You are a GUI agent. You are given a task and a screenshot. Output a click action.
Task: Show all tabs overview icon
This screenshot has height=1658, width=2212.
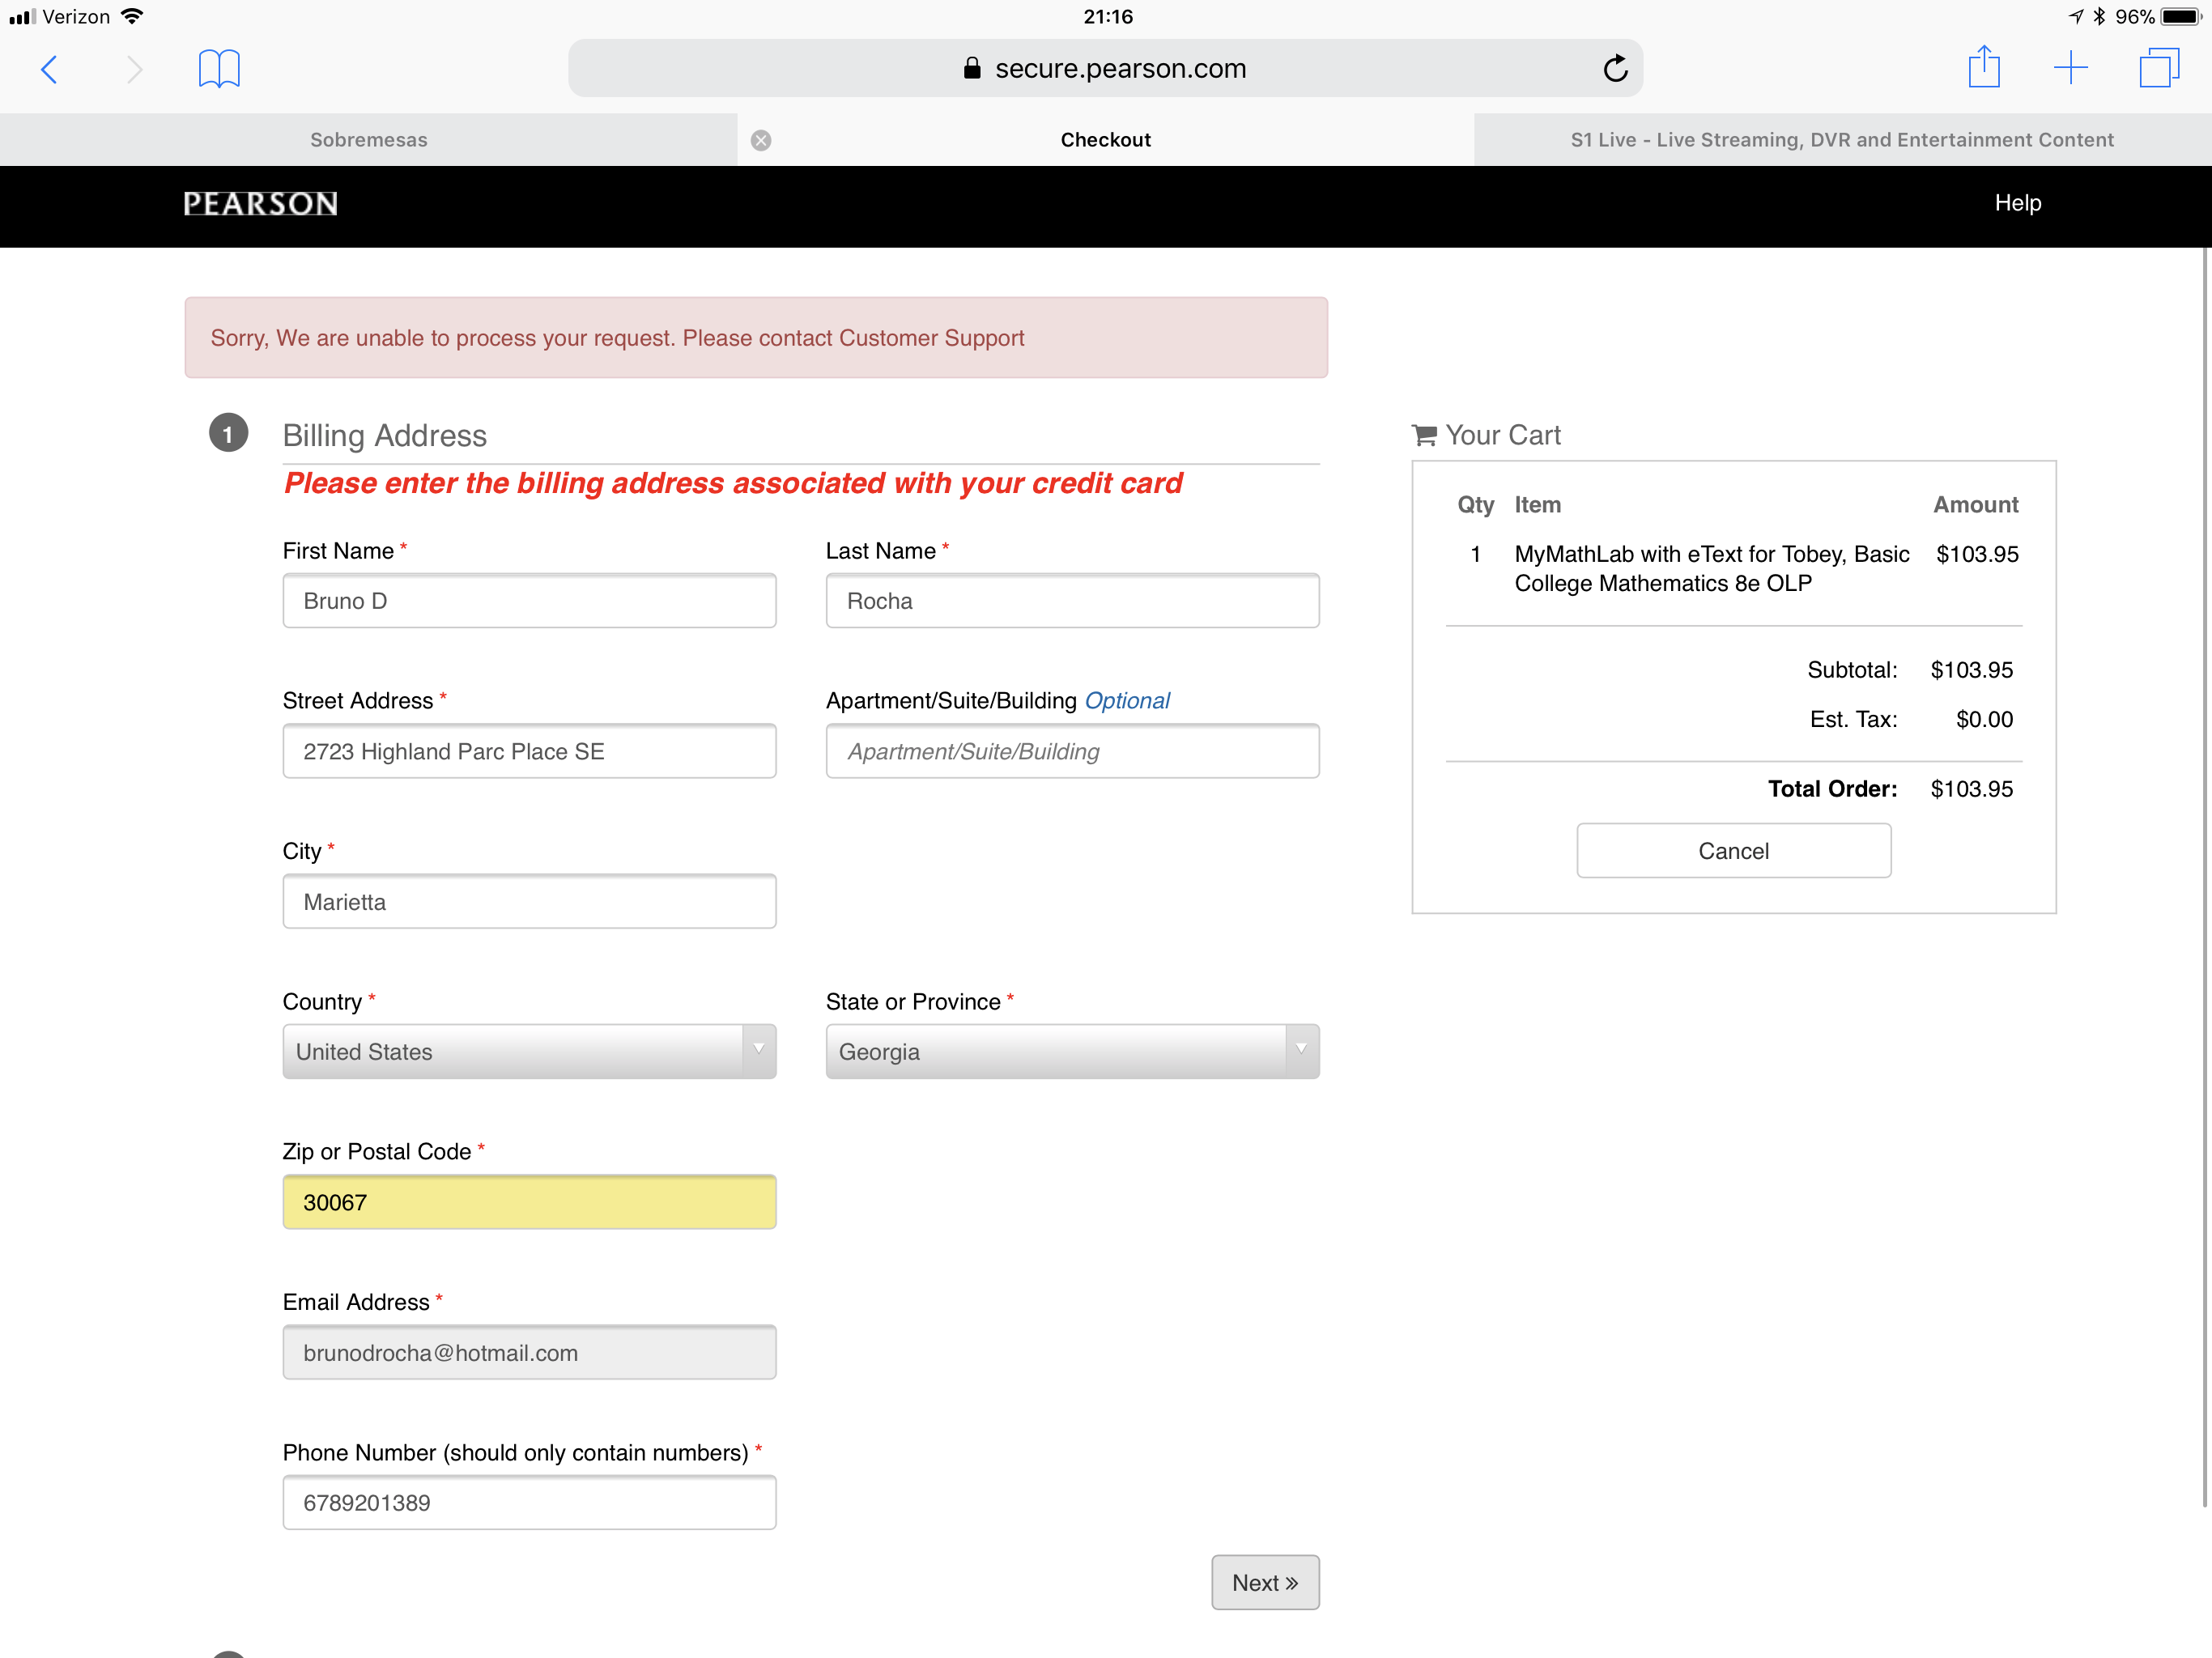tap(2158, 69)
